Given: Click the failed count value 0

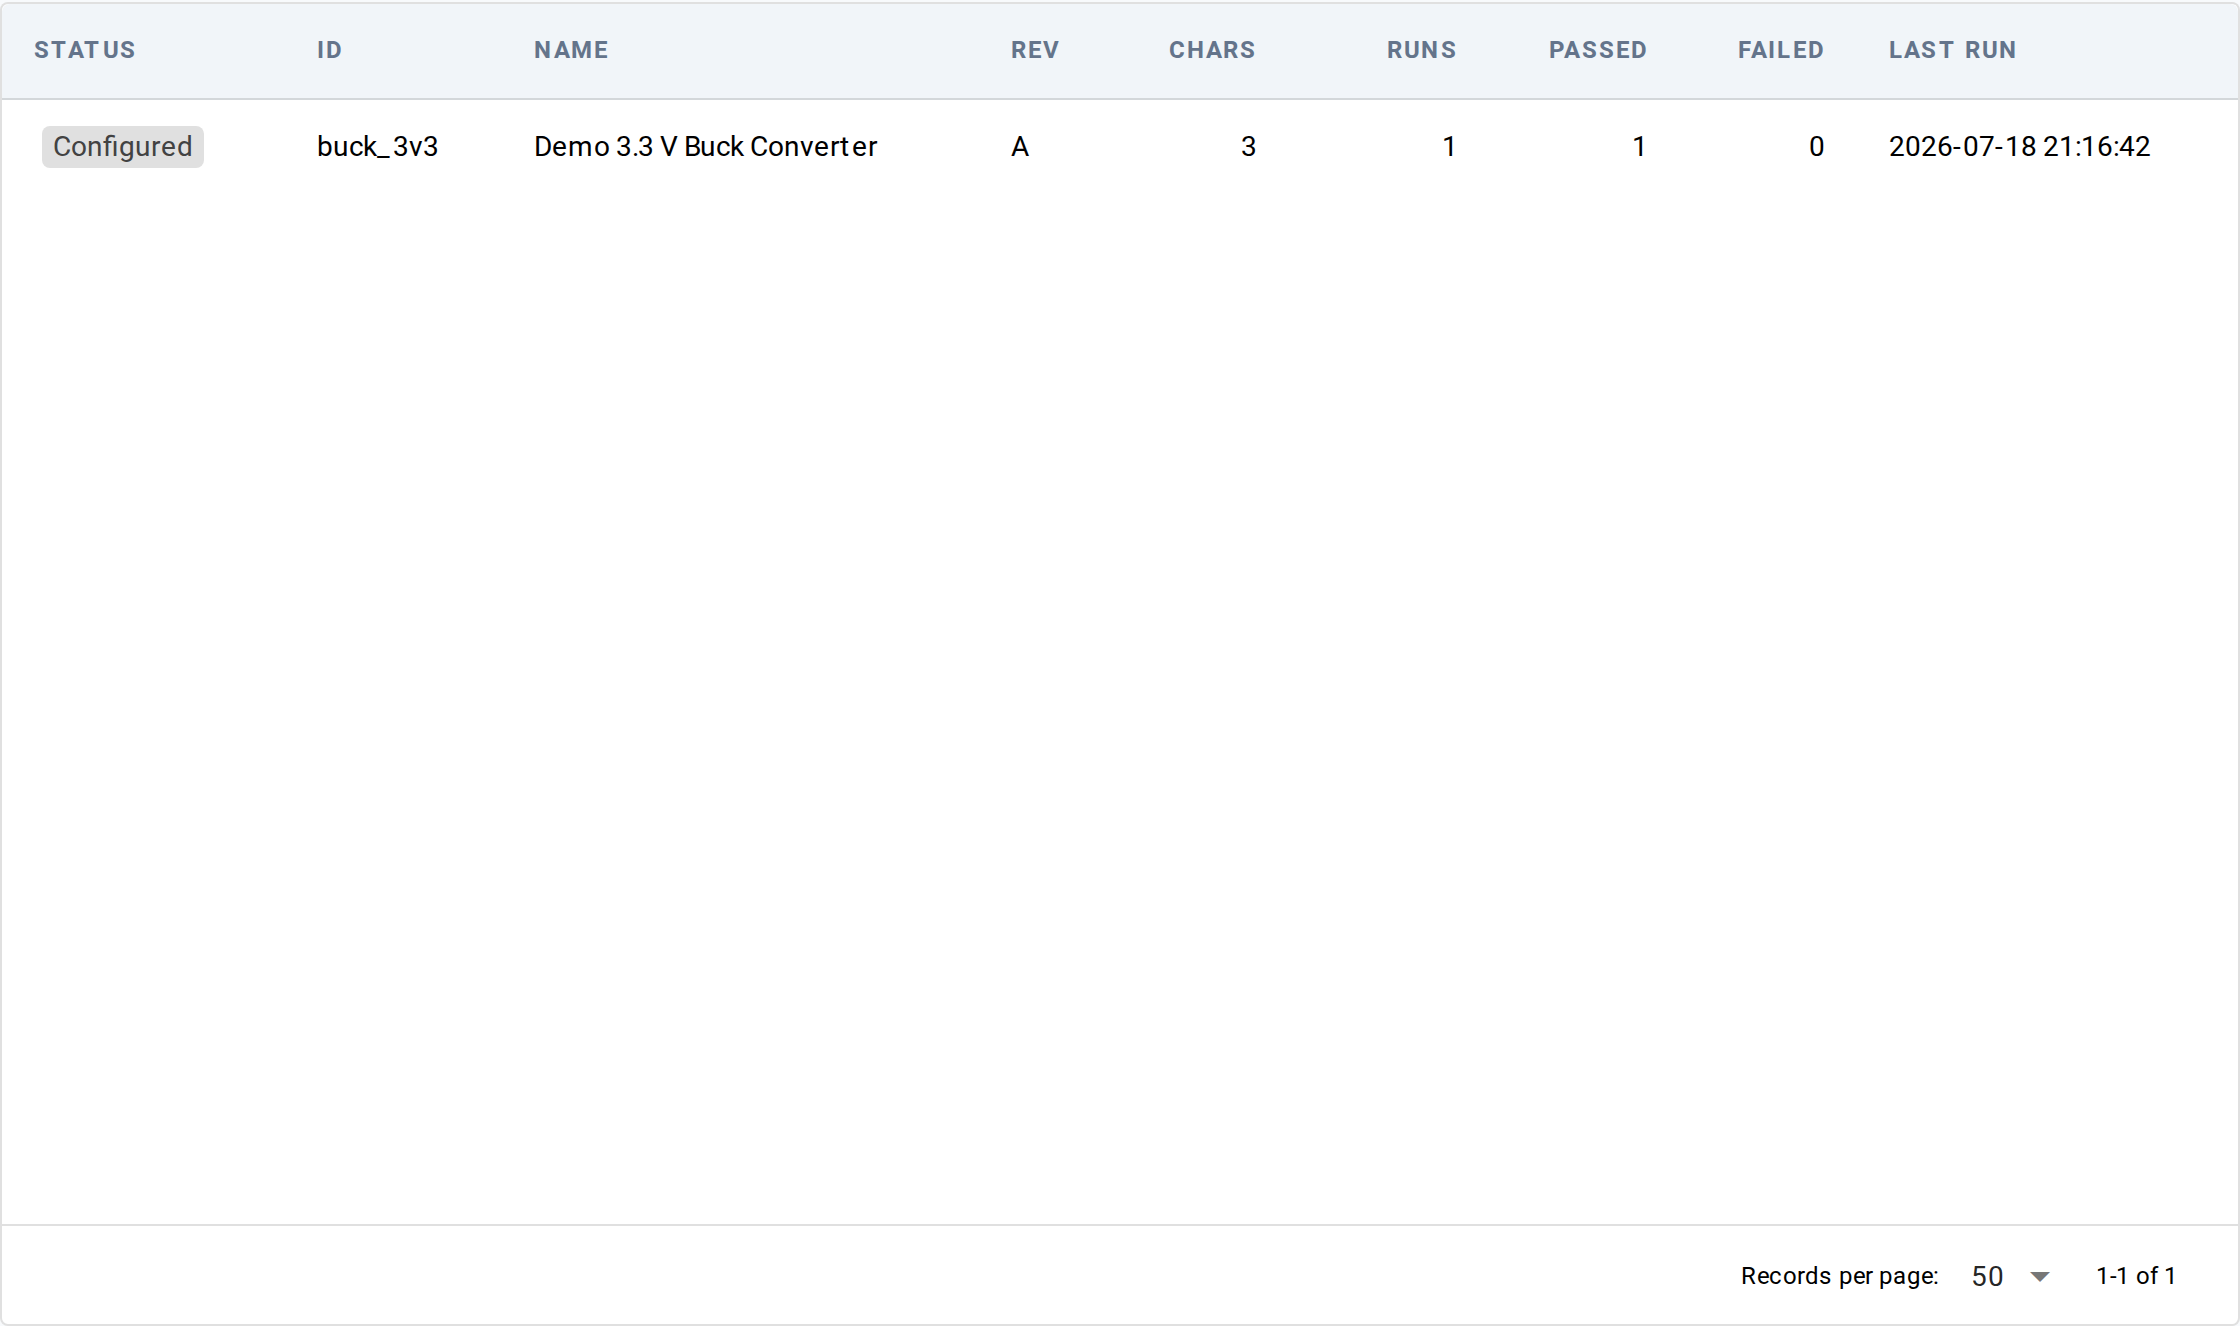Looking at the screenshot, I should [x=1816, y=147].
